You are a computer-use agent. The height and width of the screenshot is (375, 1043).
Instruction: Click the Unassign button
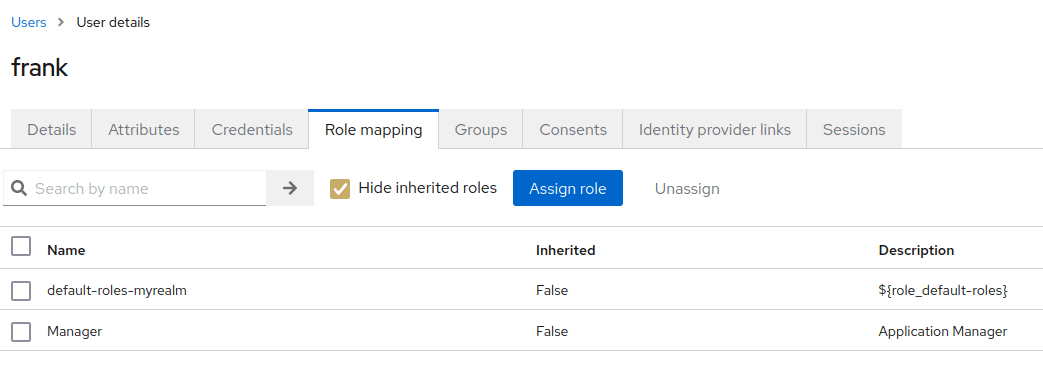tap(687, 189)
